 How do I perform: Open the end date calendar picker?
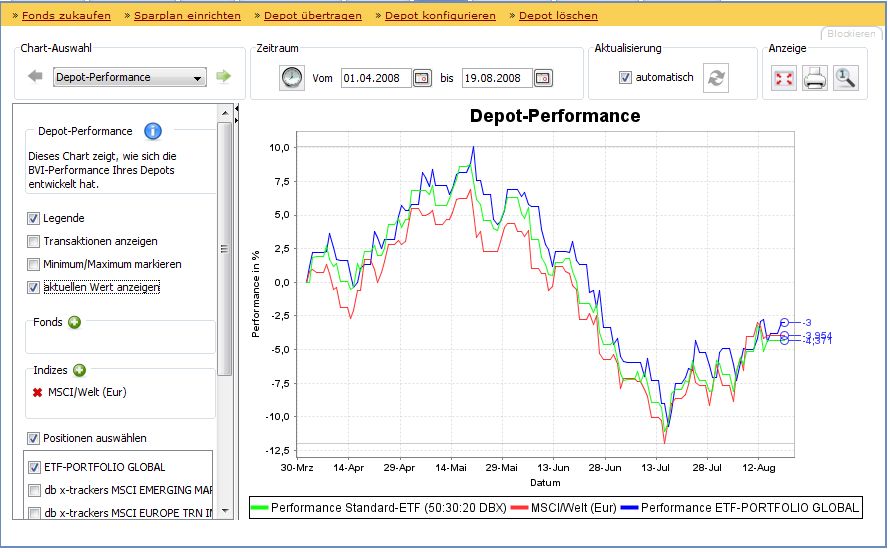pyautogui.click(x=542, y=78)
